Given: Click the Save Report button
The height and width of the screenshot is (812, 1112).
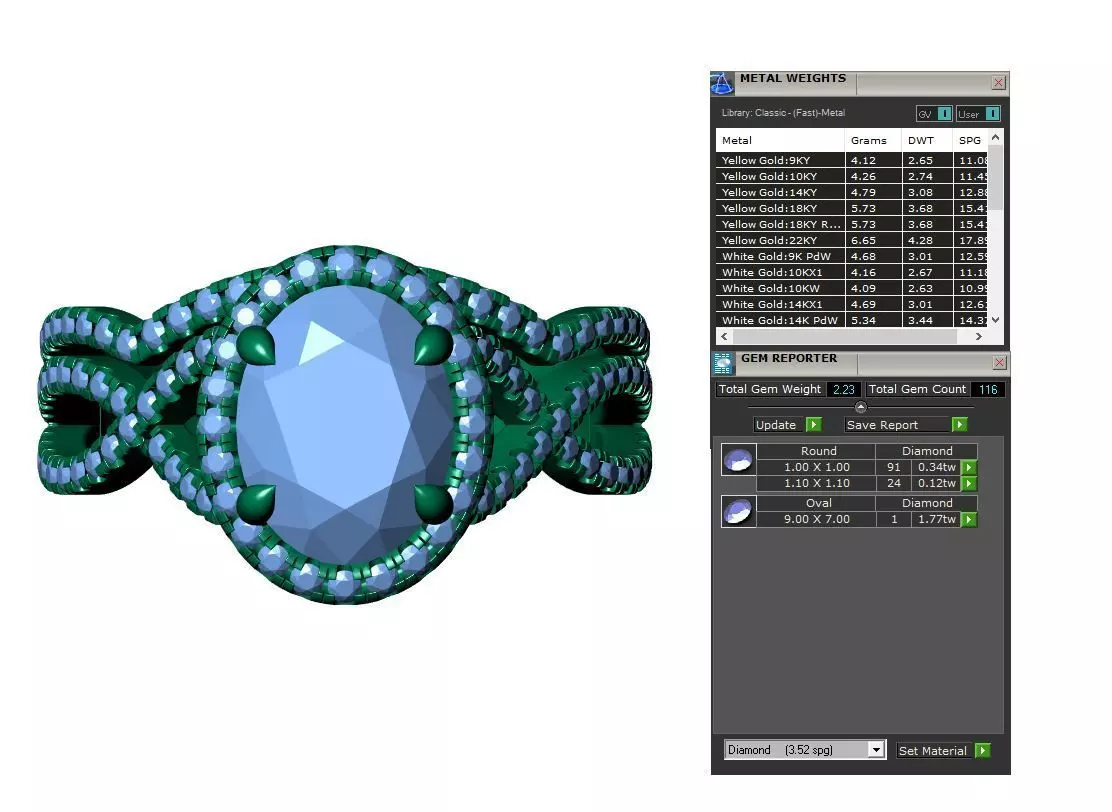Looking at the screenshot, I should point(895,425).
